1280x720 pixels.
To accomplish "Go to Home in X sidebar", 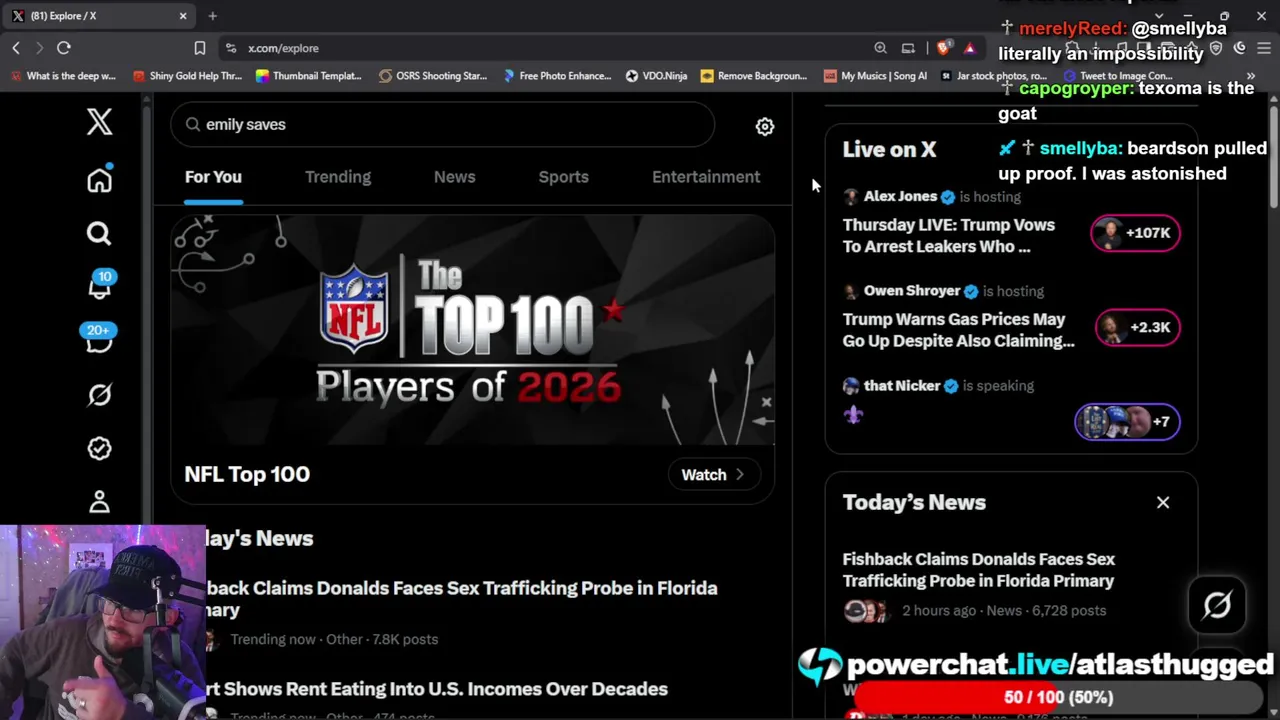I will 99,180.
